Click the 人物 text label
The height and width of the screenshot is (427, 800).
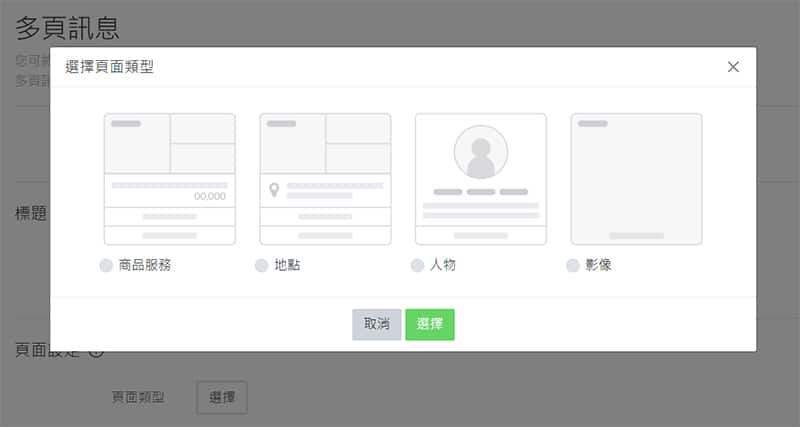[x=443, y=266]
